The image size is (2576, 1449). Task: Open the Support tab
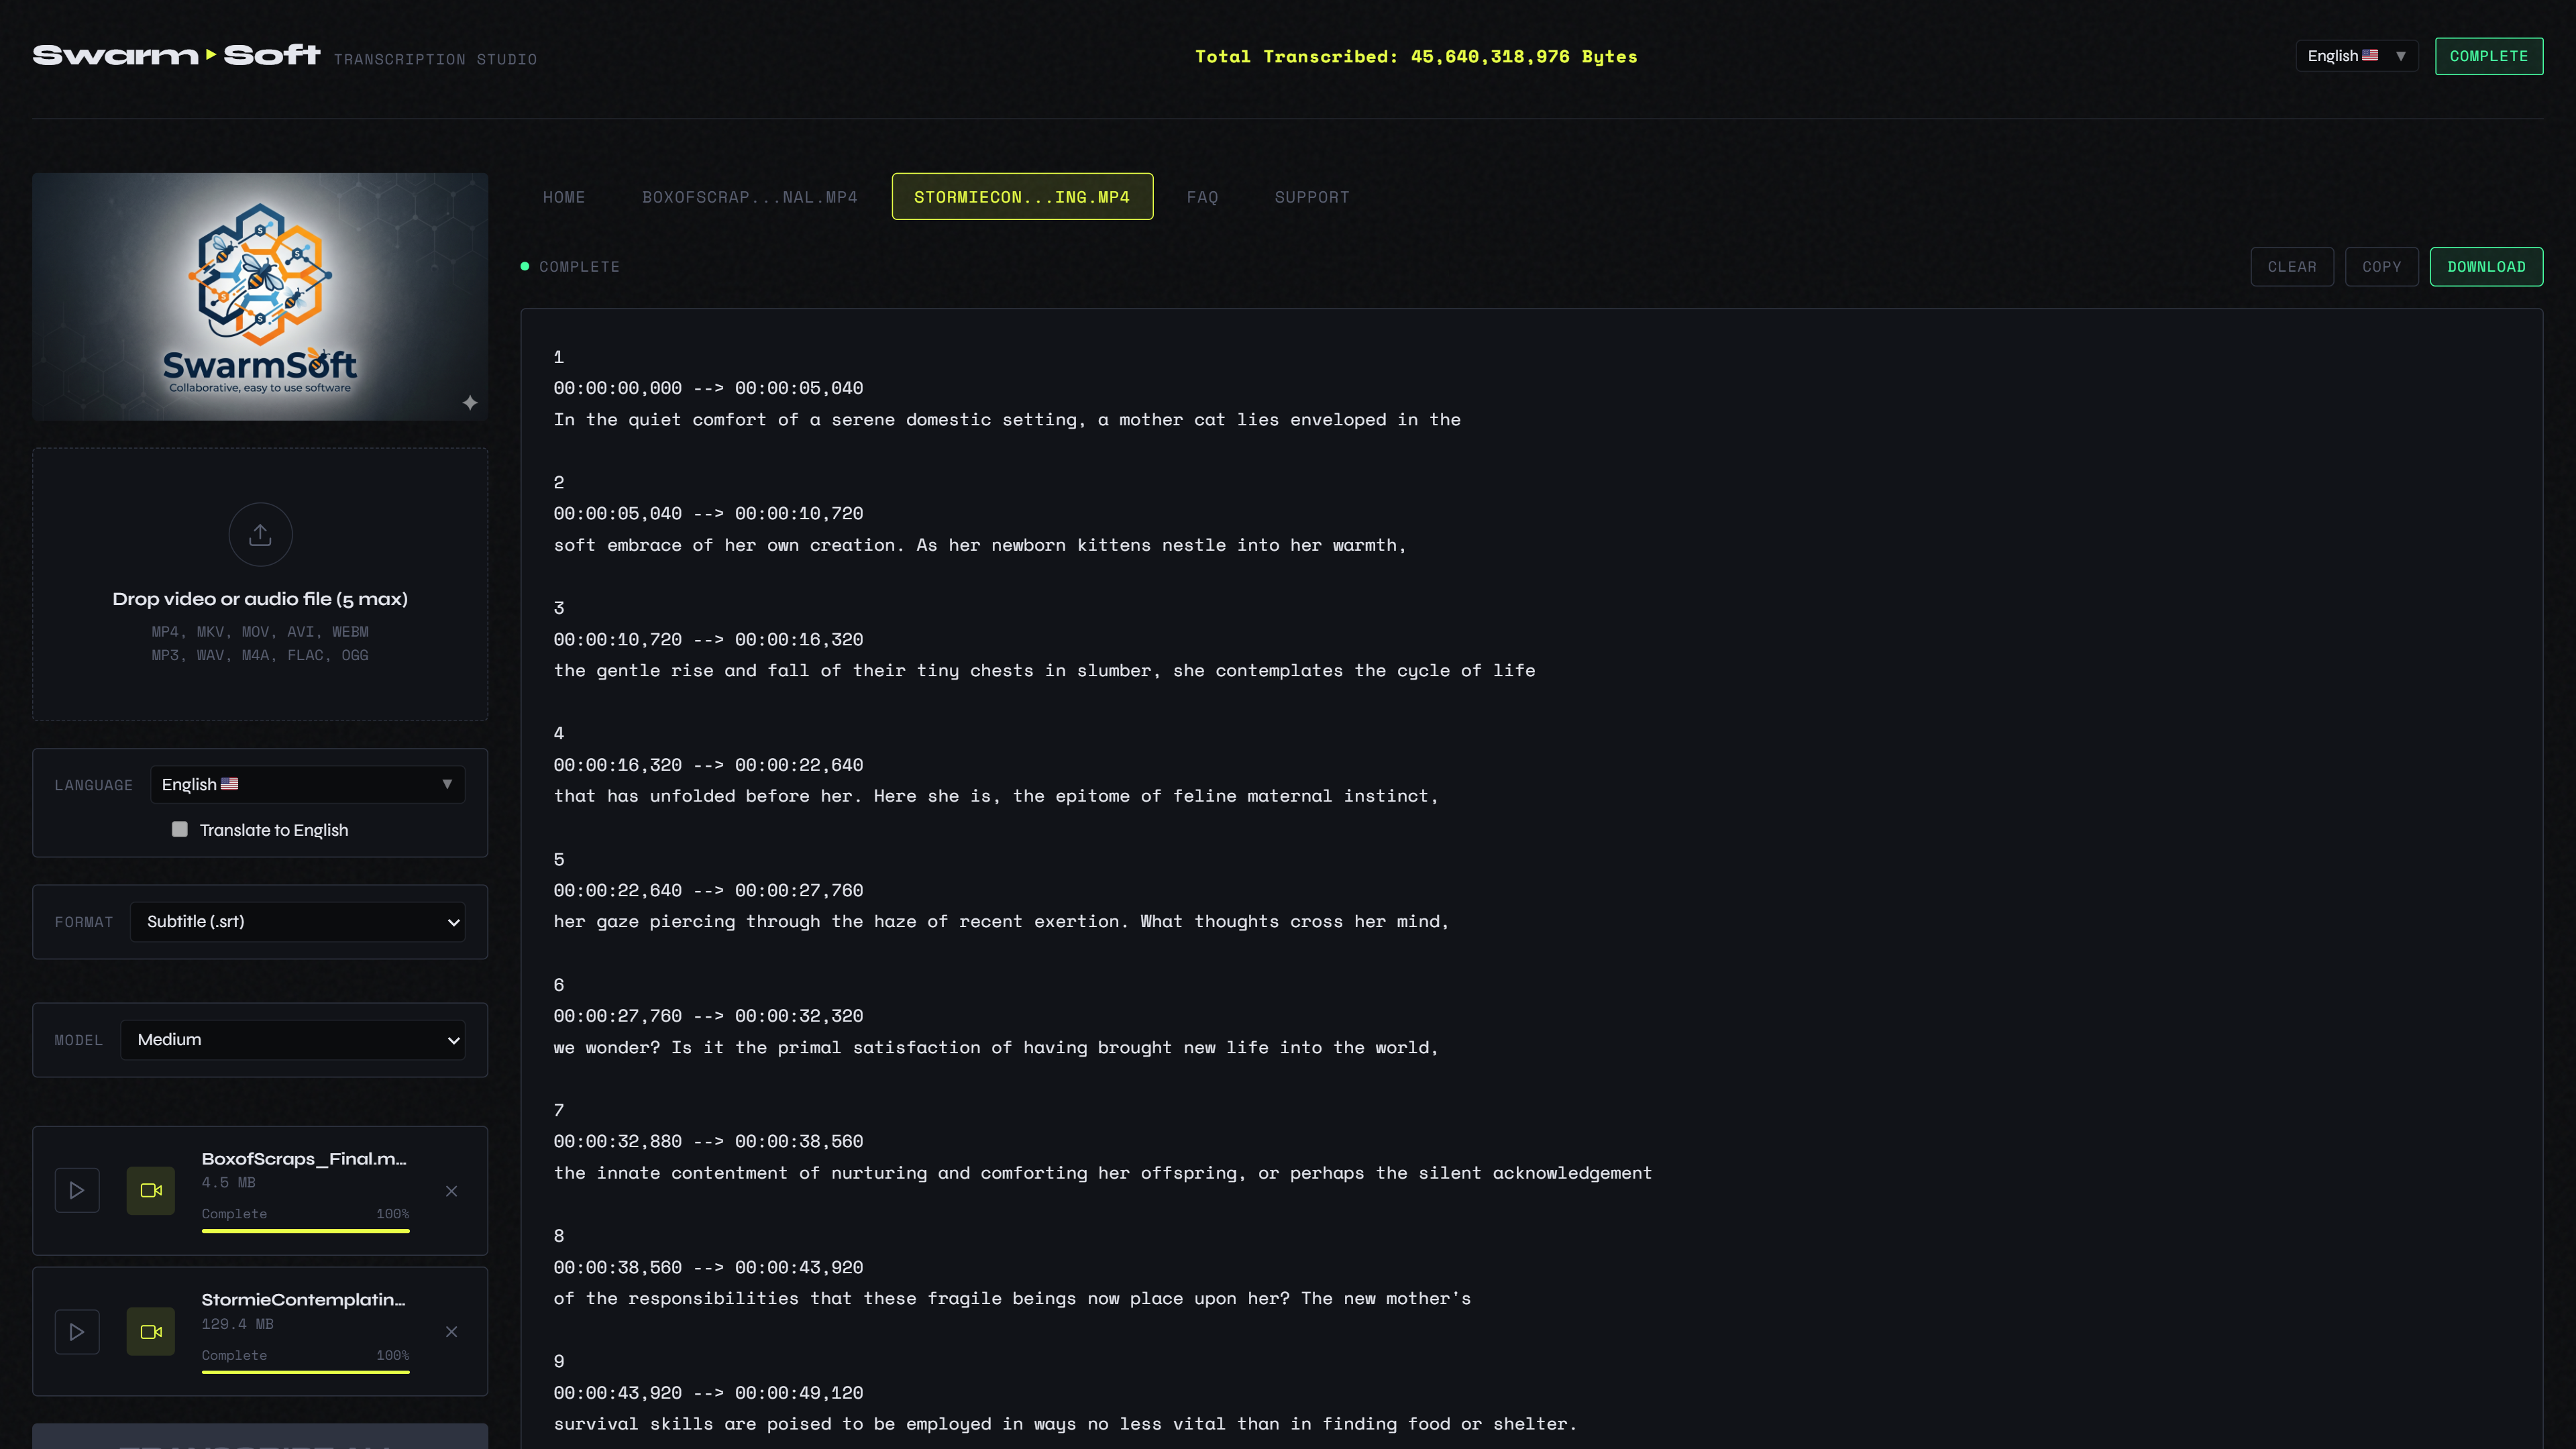click(x=1312, y=197)
